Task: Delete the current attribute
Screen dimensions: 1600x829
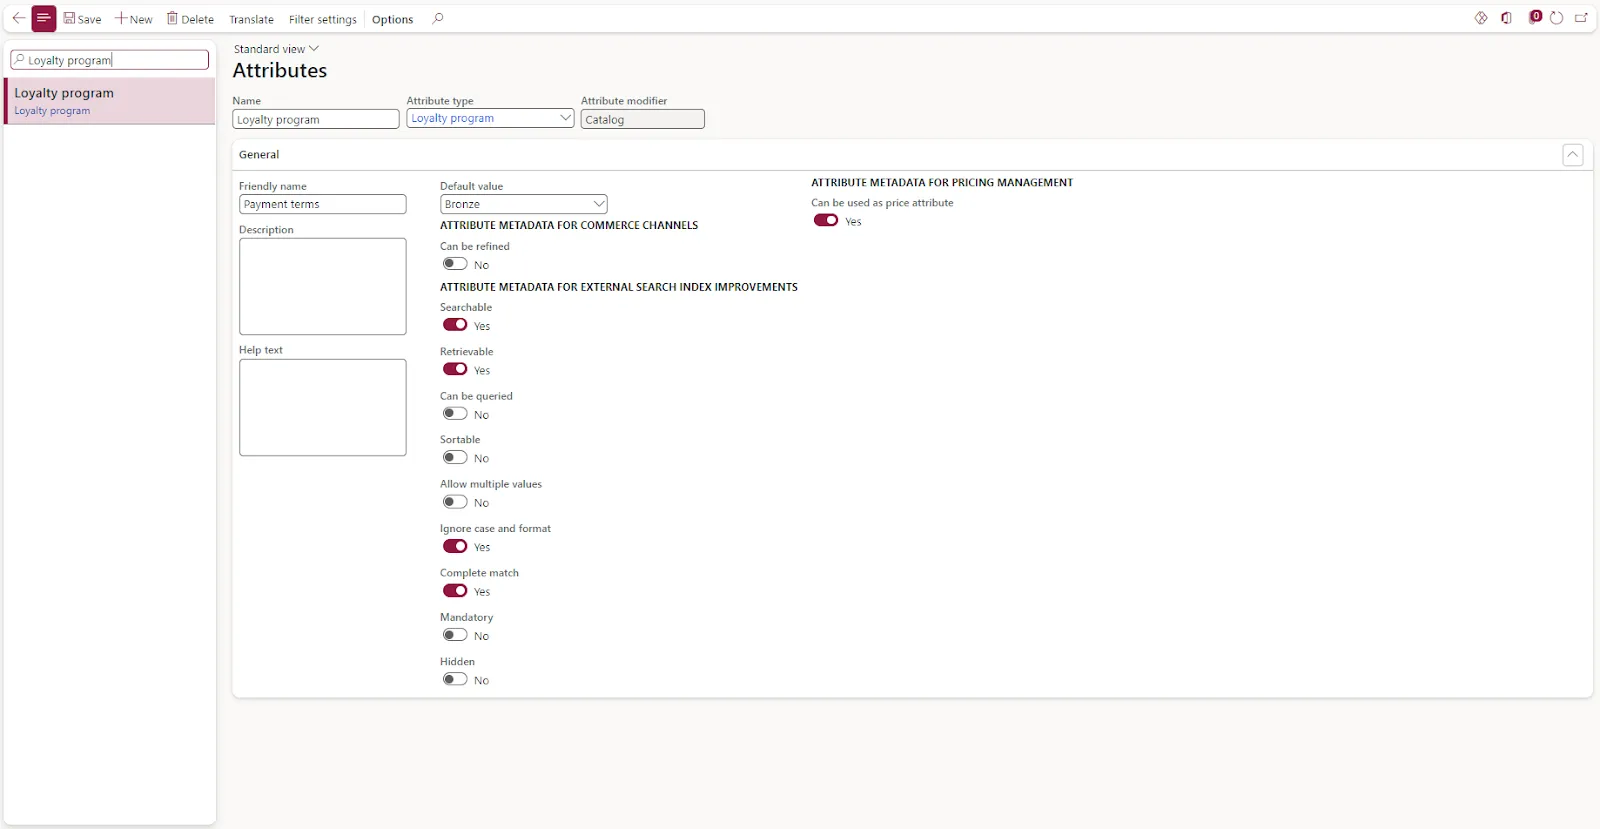Action: pyautogui.click(x=190, y=19)
